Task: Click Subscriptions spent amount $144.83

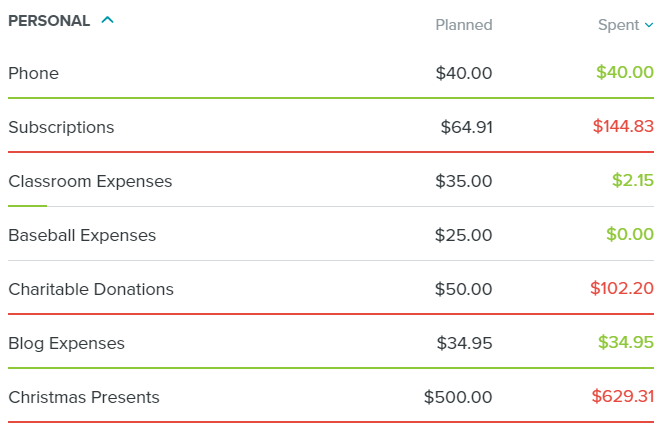Action: [623, 126]
